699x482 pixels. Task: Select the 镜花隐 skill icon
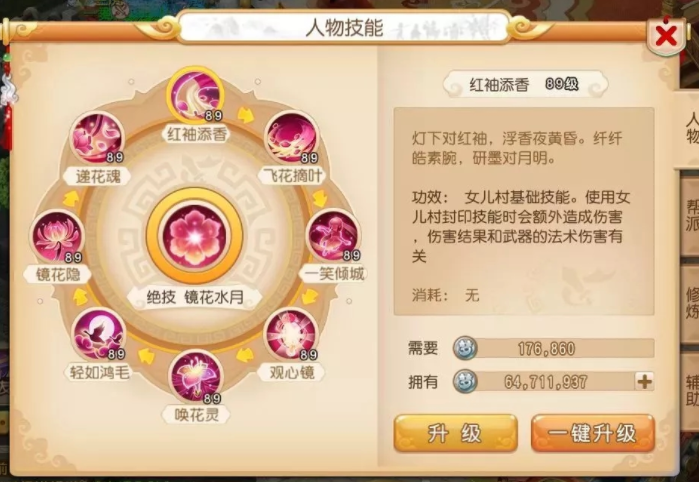click(x=57, y=236)
